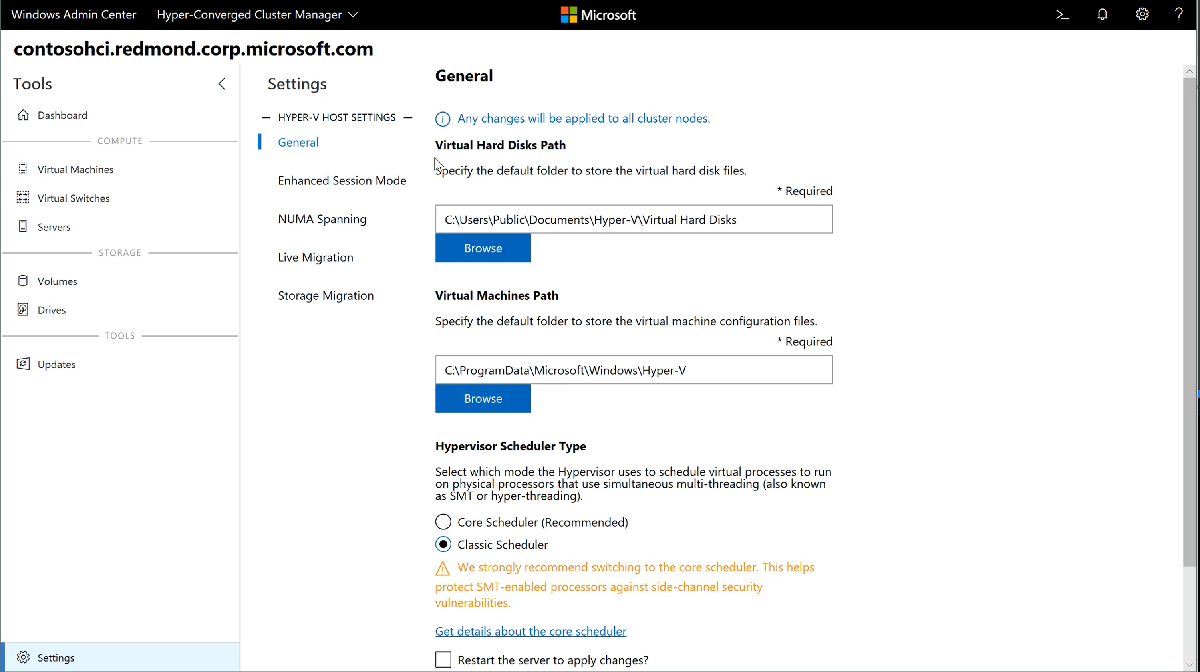Open the Volumes storage tool

56,281
